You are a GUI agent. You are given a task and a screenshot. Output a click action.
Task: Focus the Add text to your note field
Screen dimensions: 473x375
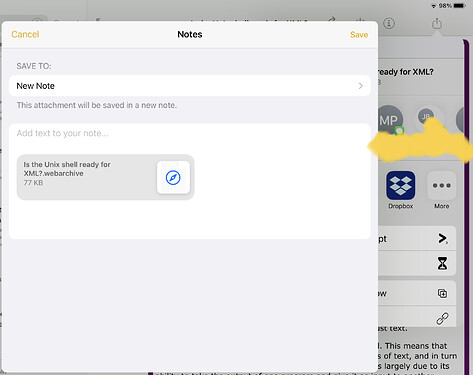point(190,133)
